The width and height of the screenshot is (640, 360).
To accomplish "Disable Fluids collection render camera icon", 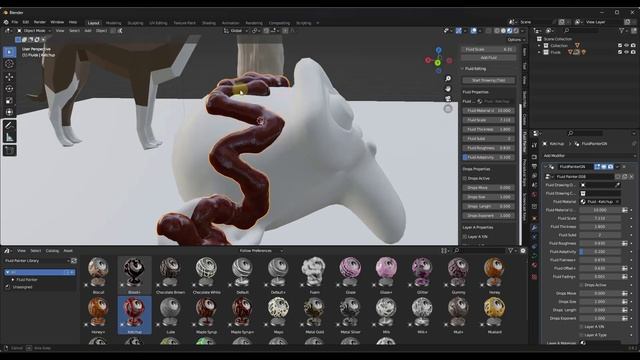I will pos(633,52).
